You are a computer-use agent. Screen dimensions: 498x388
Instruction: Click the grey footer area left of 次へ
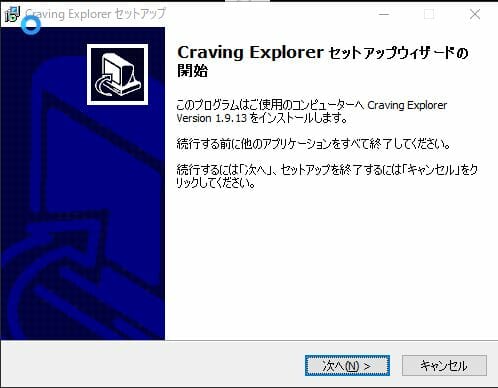pyautogui.click(x=150, y=365)
